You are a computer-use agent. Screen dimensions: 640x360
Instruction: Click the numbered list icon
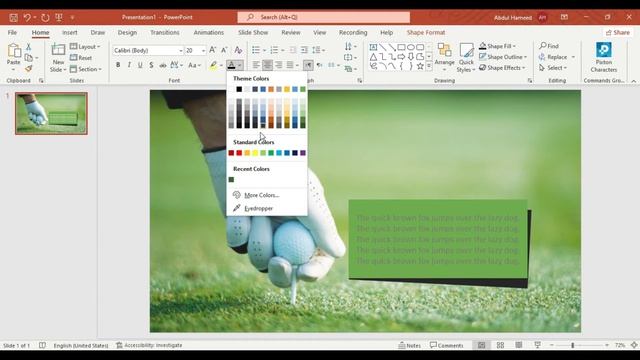274,50
